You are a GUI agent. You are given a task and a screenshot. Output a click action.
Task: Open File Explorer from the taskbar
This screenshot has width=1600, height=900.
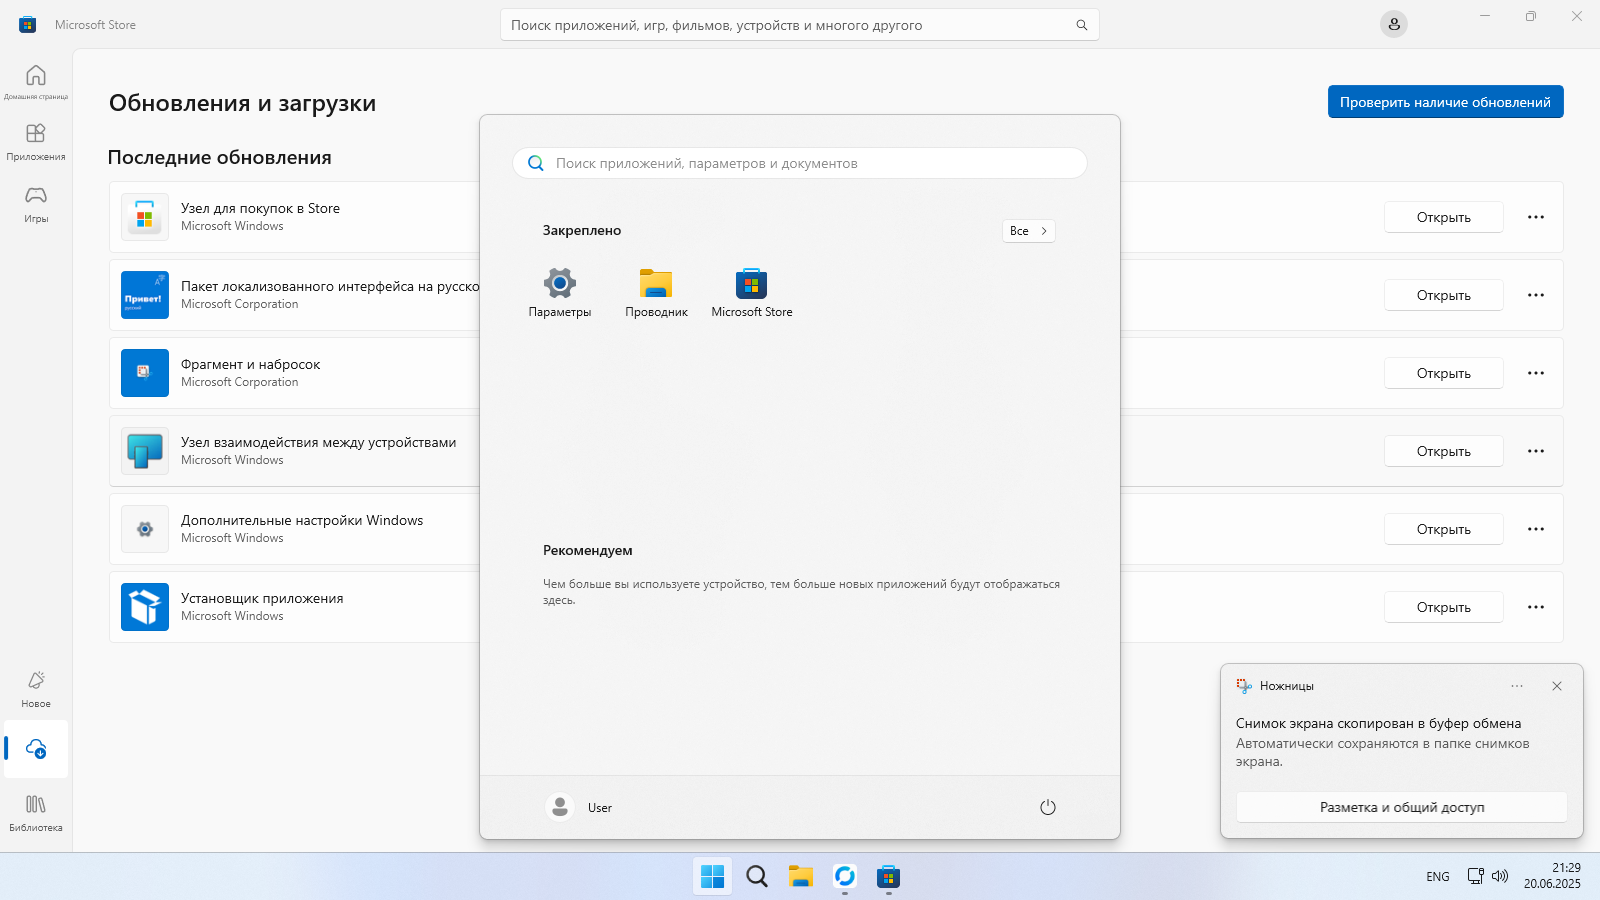tap(801, 877)
